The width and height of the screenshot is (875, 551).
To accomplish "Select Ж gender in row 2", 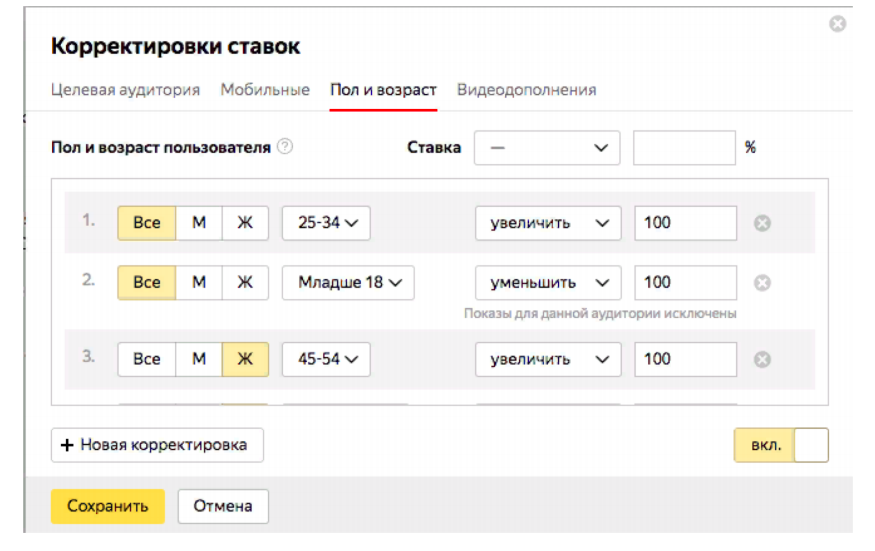I will click(x=245, y=283).
